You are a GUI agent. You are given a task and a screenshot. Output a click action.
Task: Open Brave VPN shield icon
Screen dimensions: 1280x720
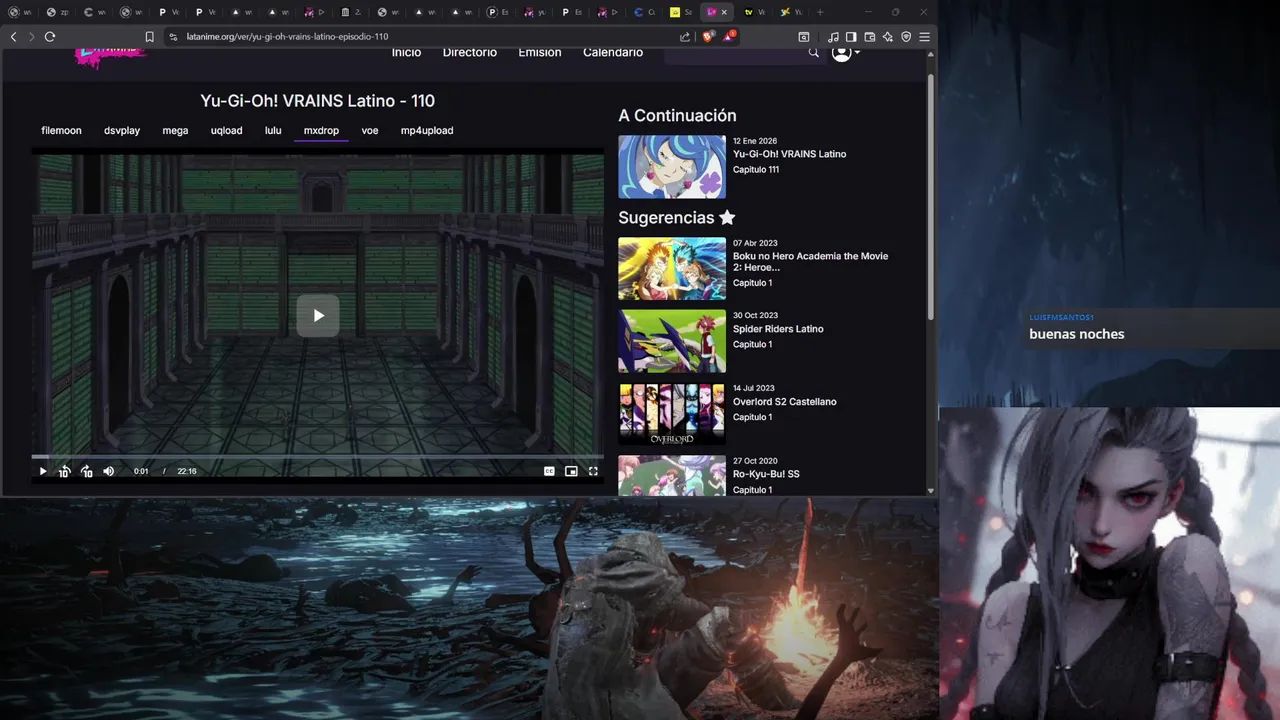(x=906, y=37)
